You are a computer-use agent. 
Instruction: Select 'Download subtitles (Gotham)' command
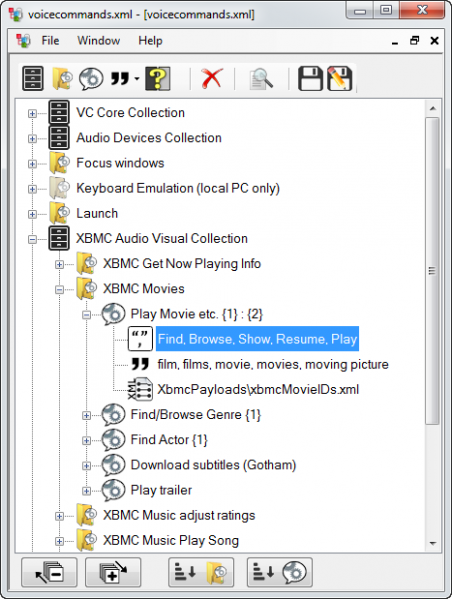(213, 465)
